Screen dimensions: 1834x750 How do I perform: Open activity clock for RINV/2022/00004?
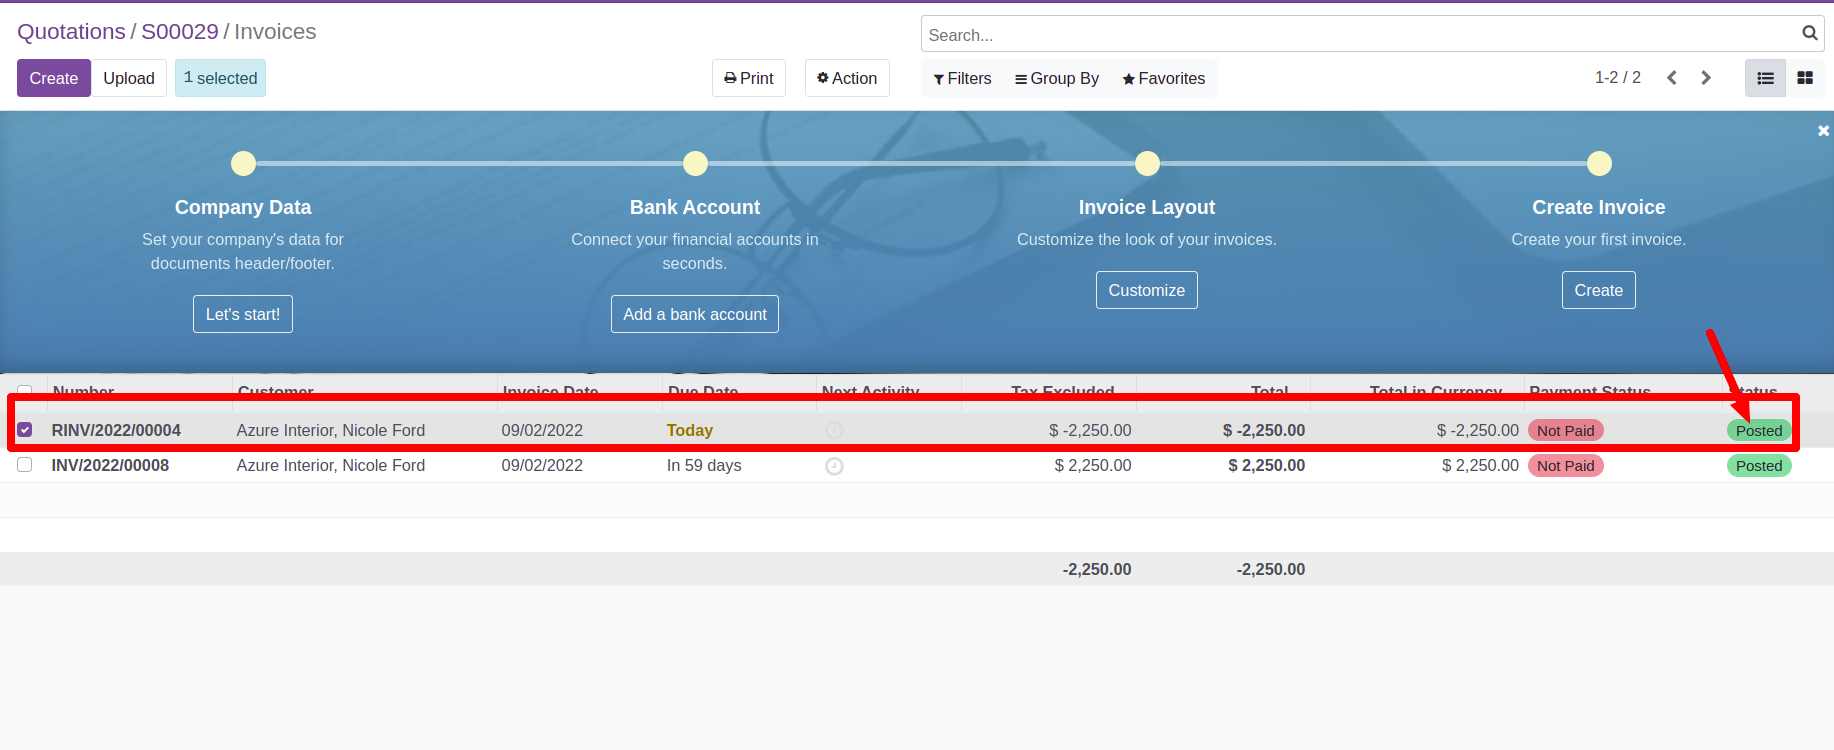[x=834, y=430]
